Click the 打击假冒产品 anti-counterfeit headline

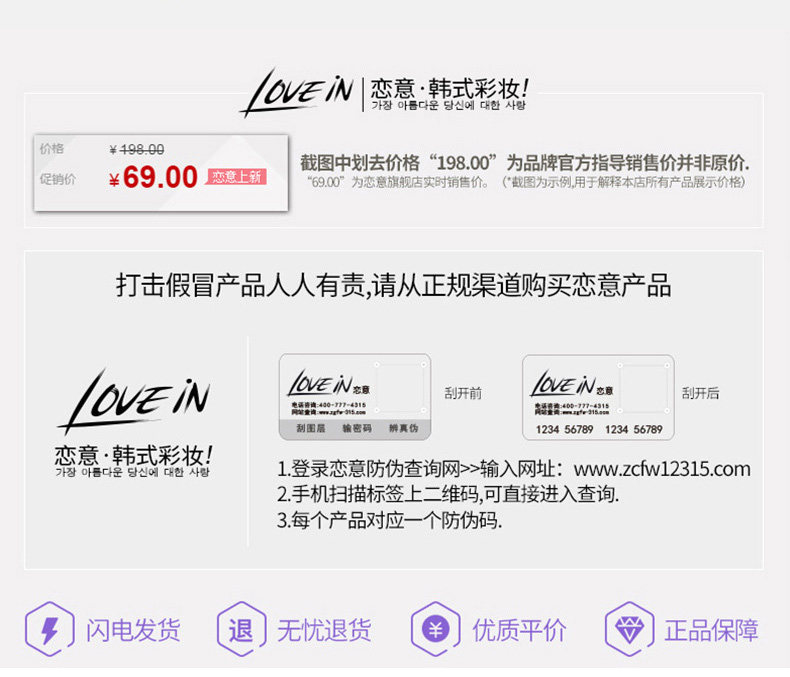pos(393,286)
